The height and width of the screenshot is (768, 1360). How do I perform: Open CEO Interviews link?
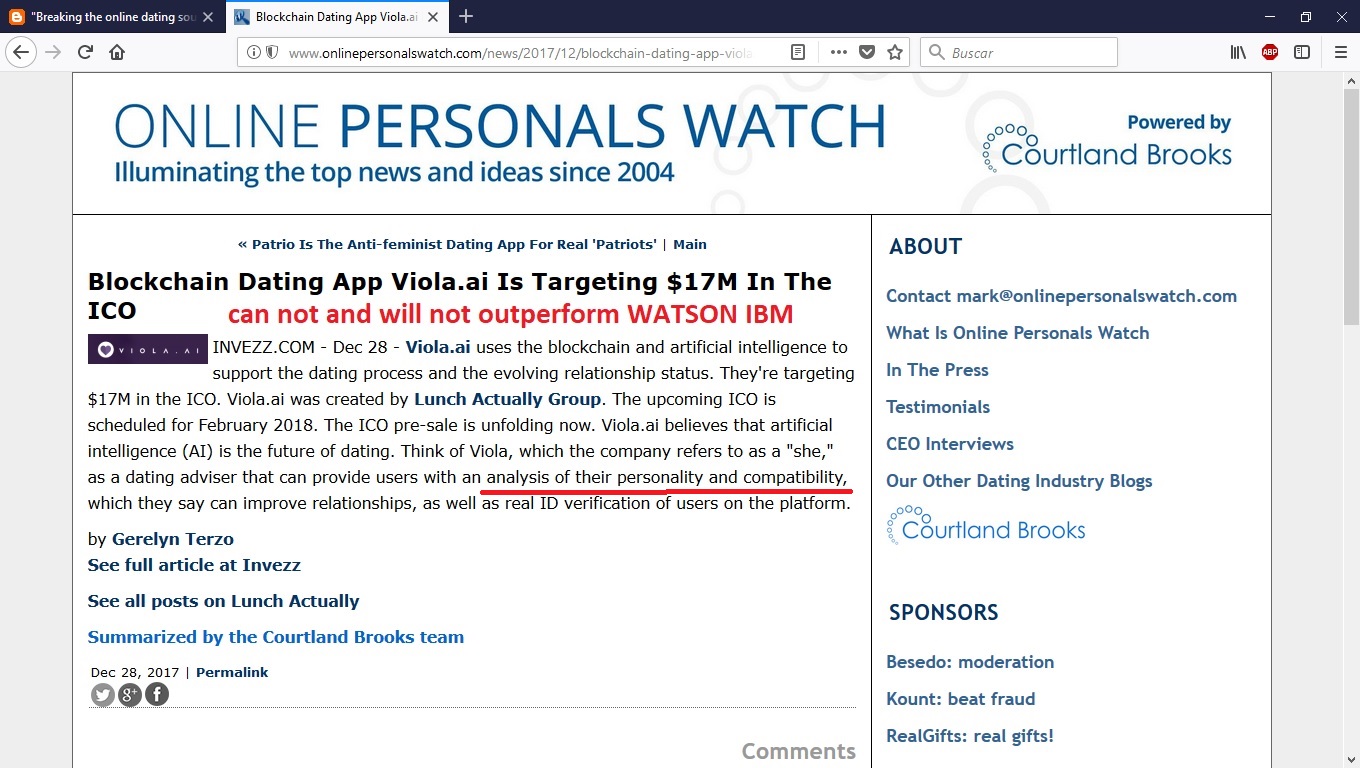(950, 444)
